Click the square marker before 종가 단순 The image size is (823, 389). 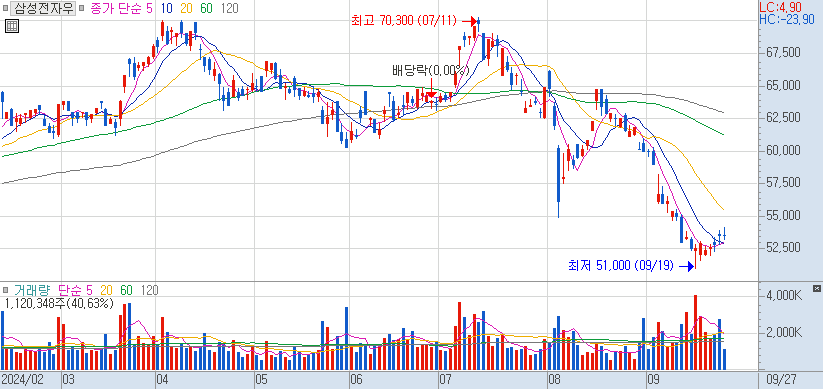81,8
